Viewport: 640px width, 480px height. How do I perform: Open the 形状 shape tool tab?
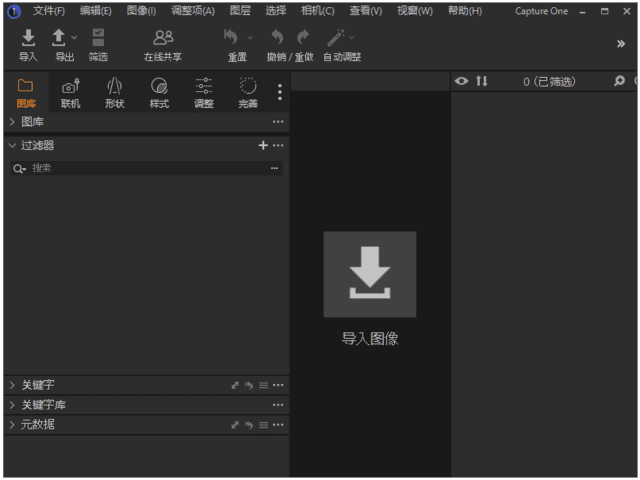114,88
